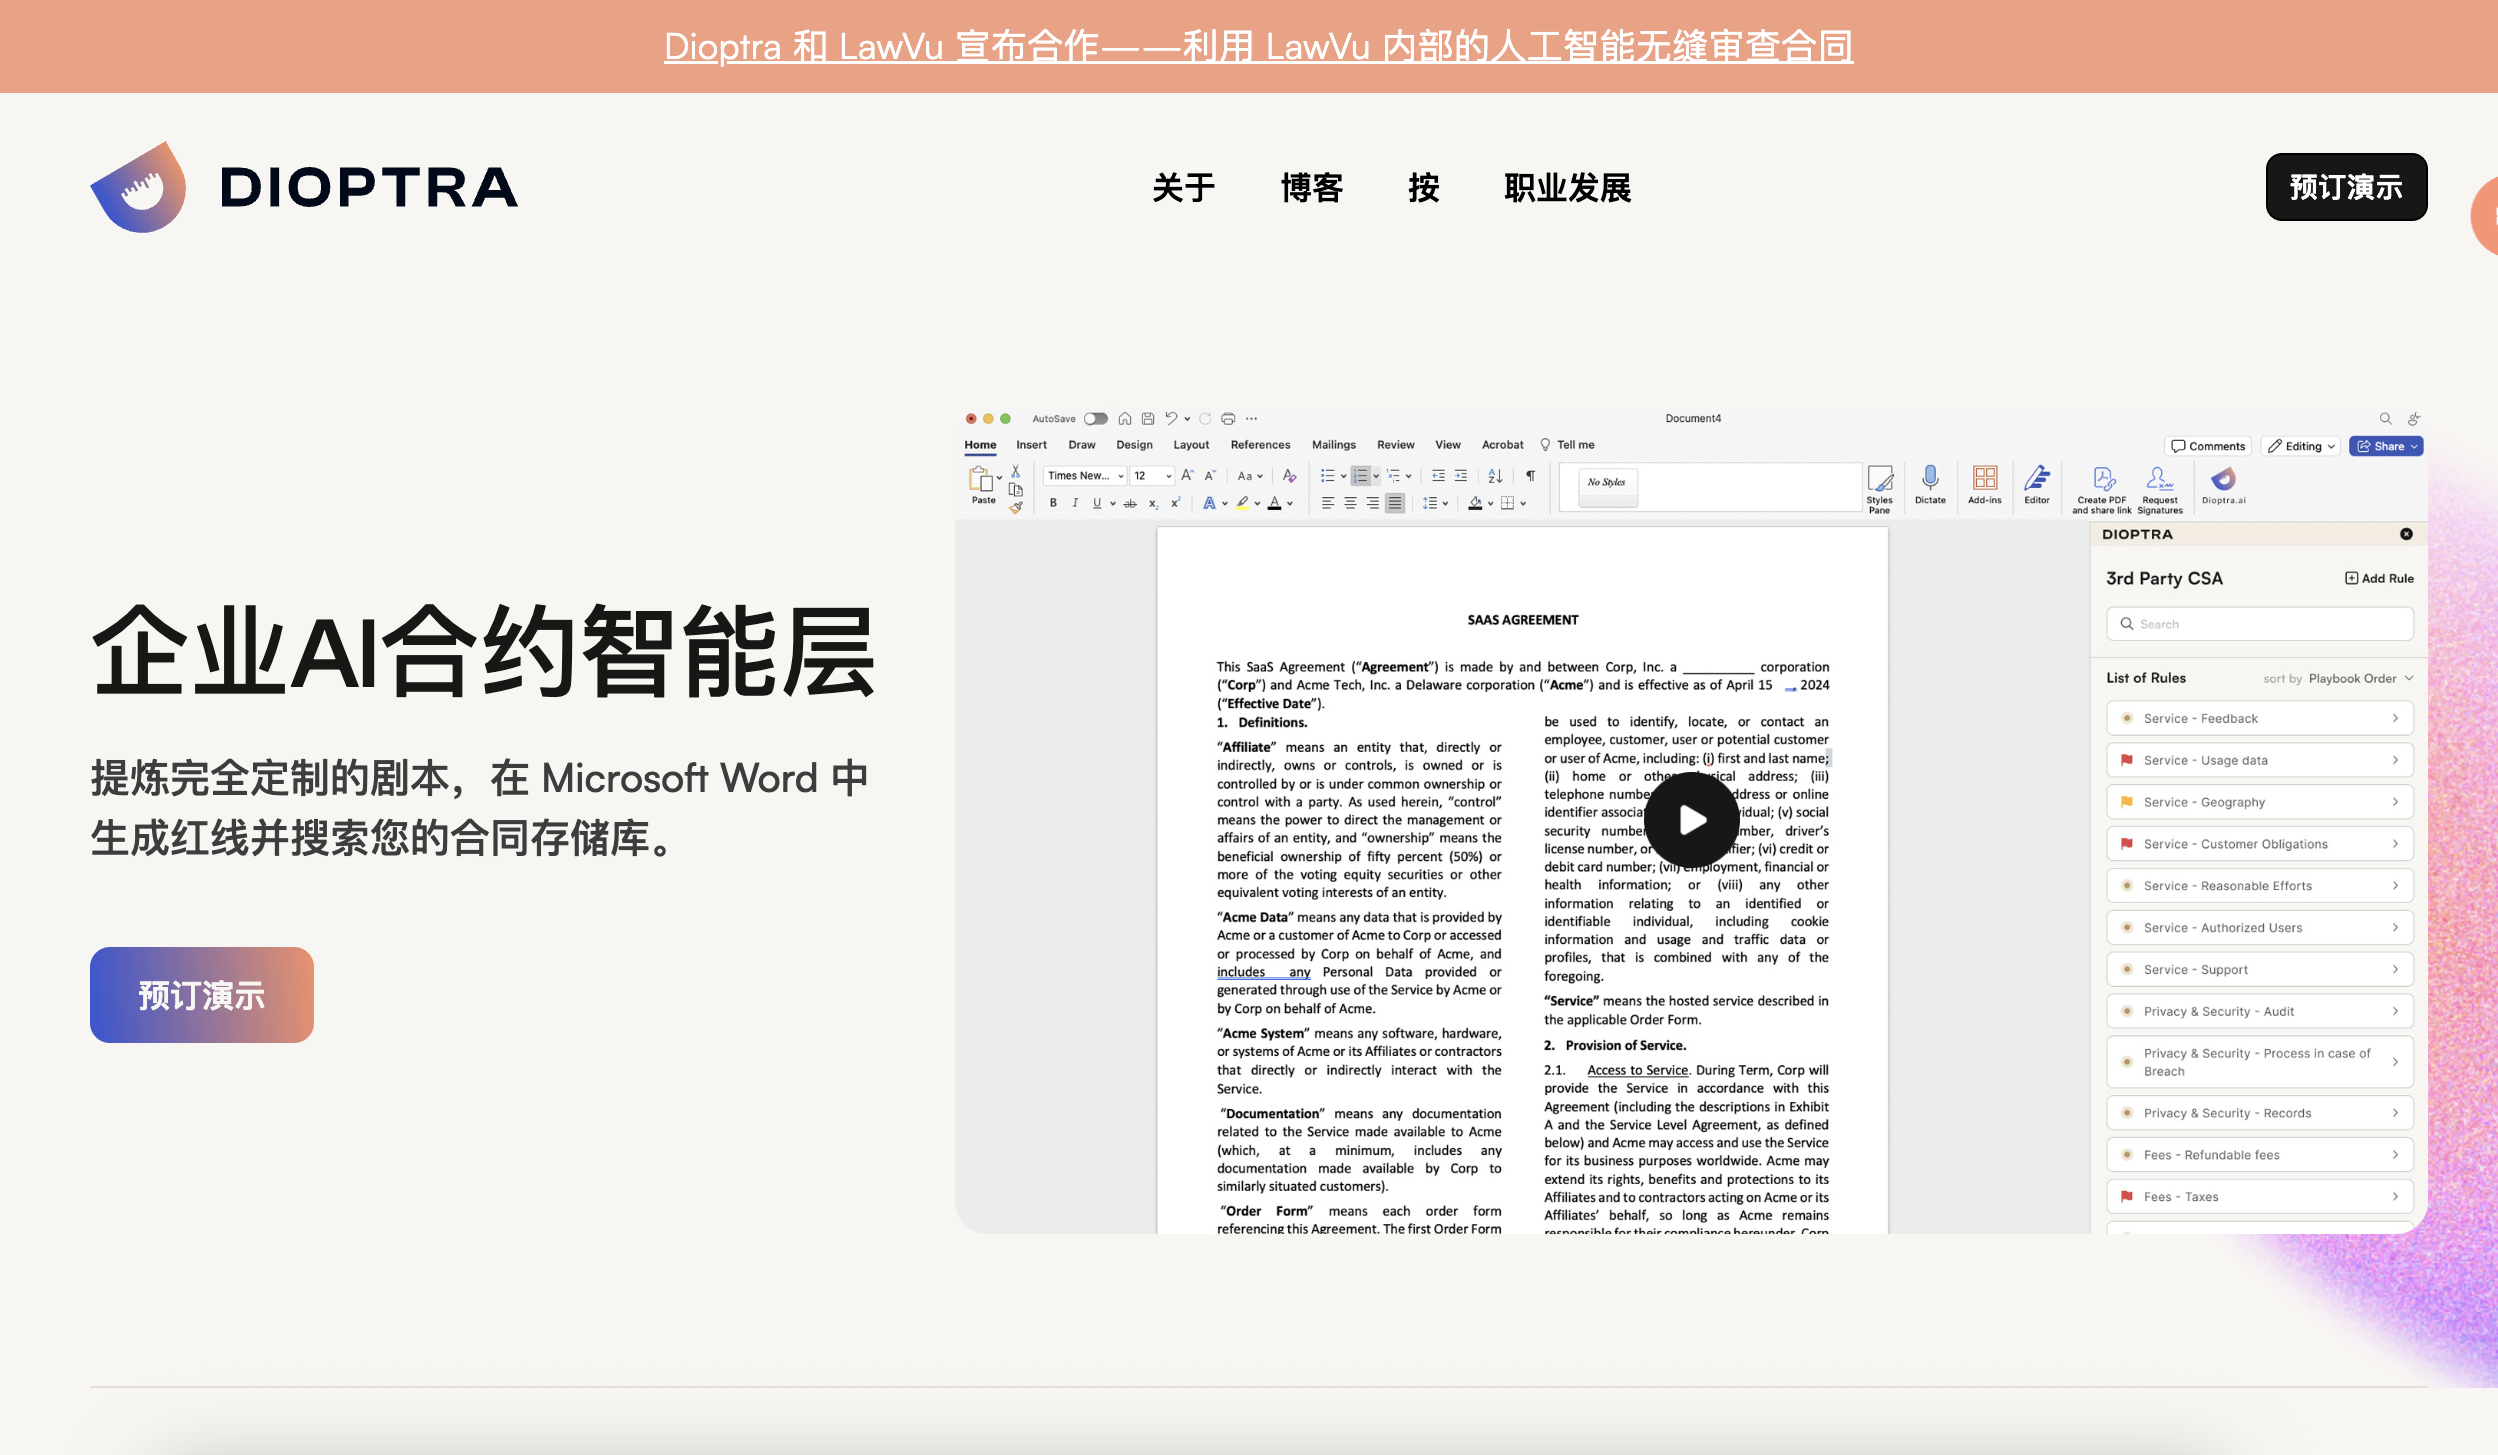2498x1455 pixels.
Task: Toggle Show paragraph marks (pilcrow)
Action: [1530, 476]
